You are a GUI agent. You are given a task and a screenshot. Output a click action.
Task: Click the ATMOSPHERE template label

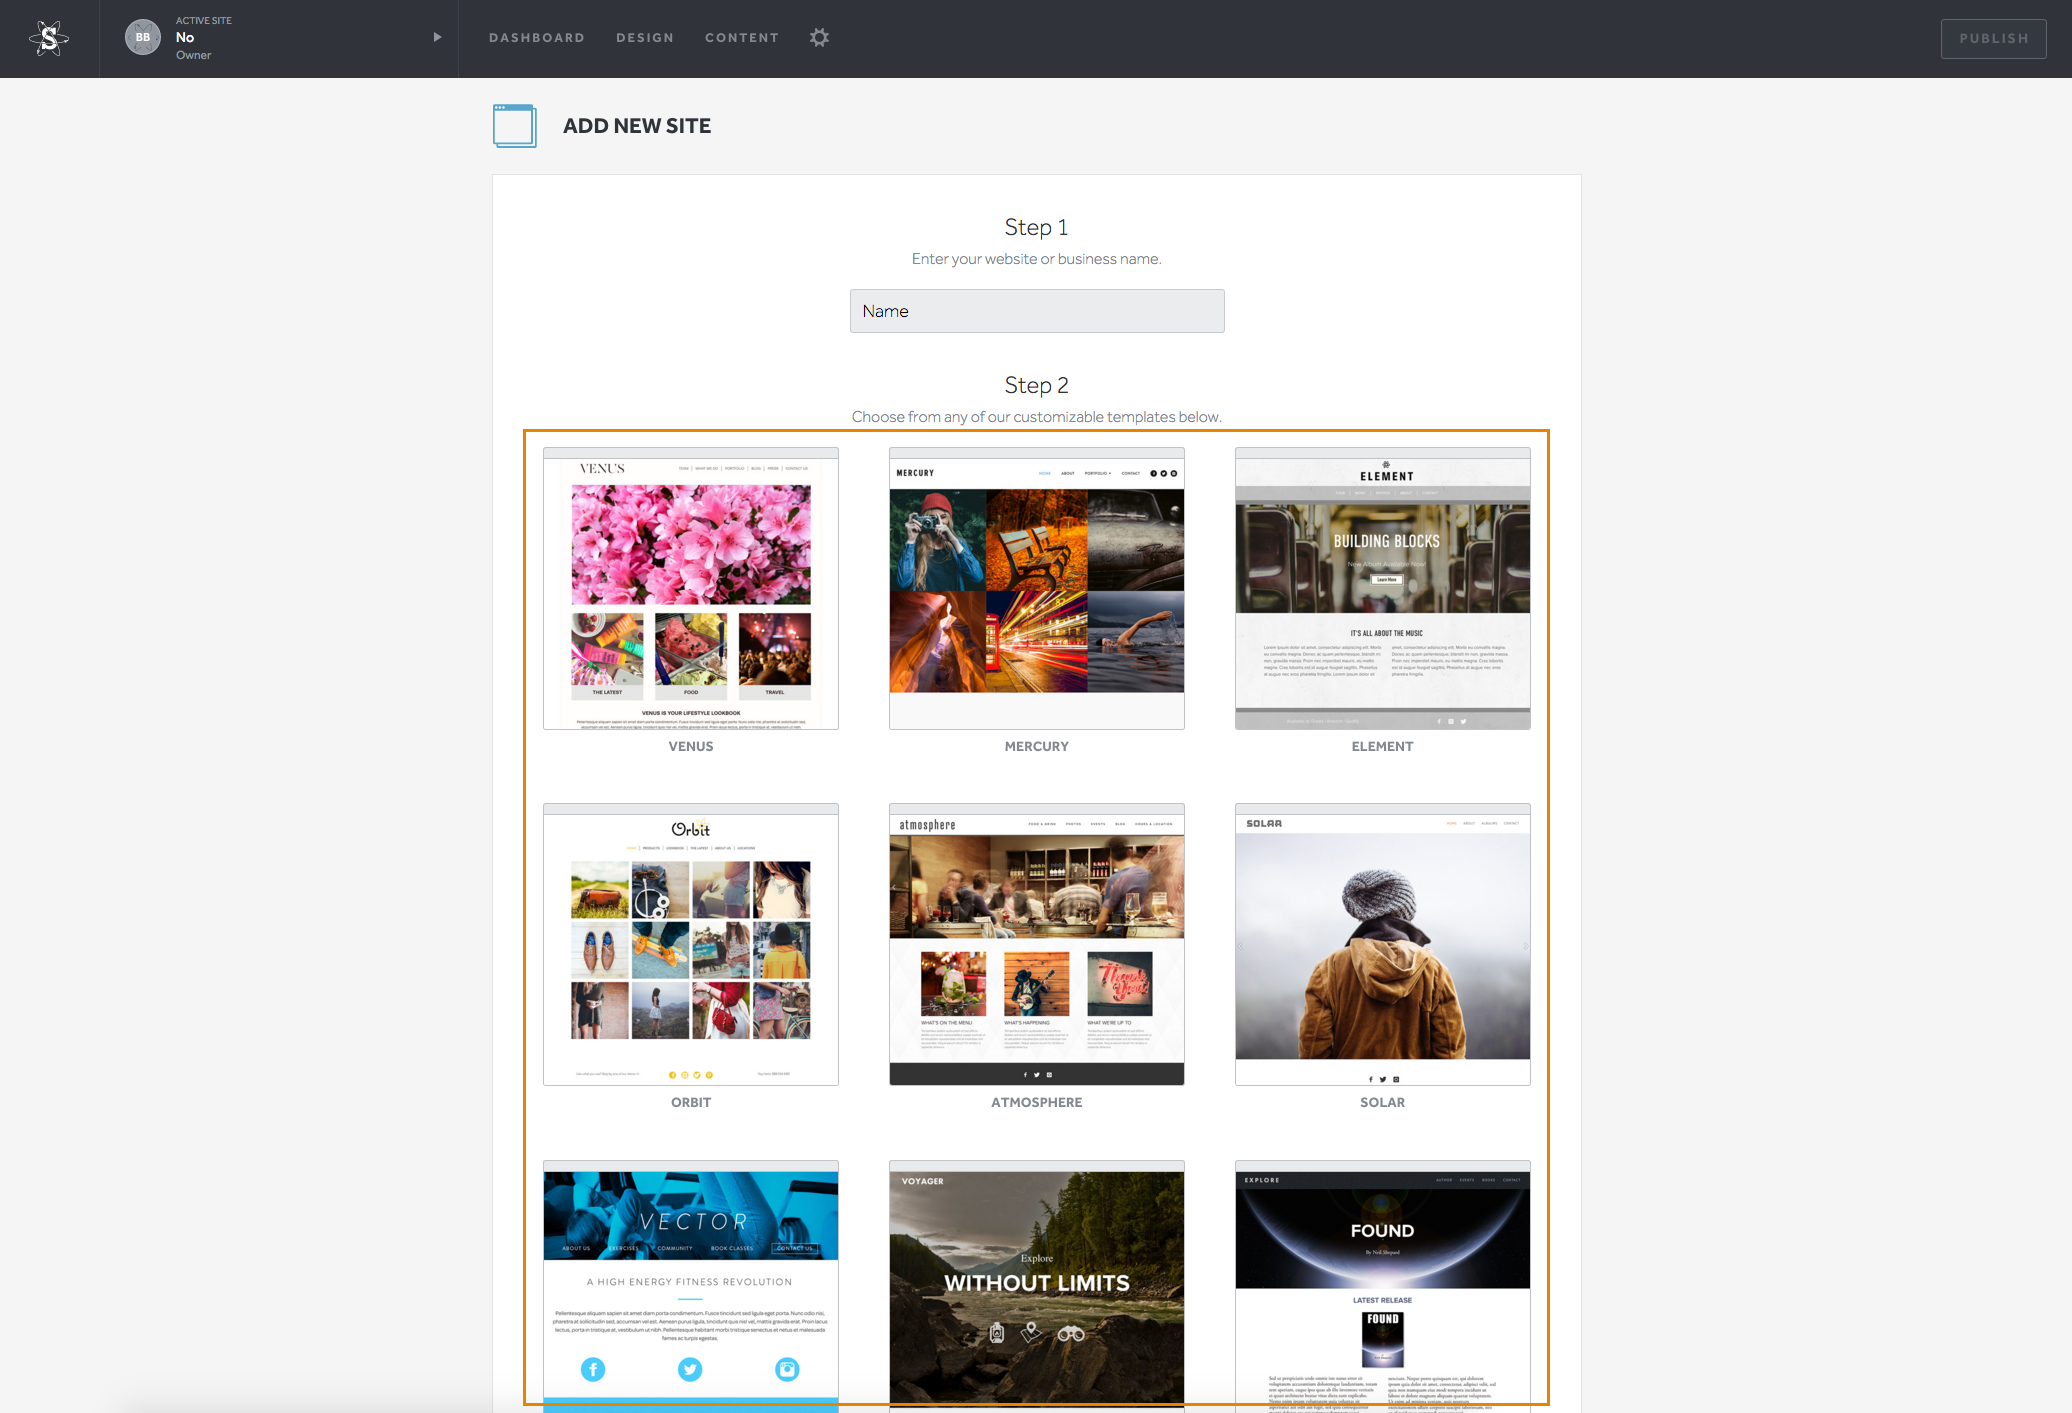point(1037,1103)
